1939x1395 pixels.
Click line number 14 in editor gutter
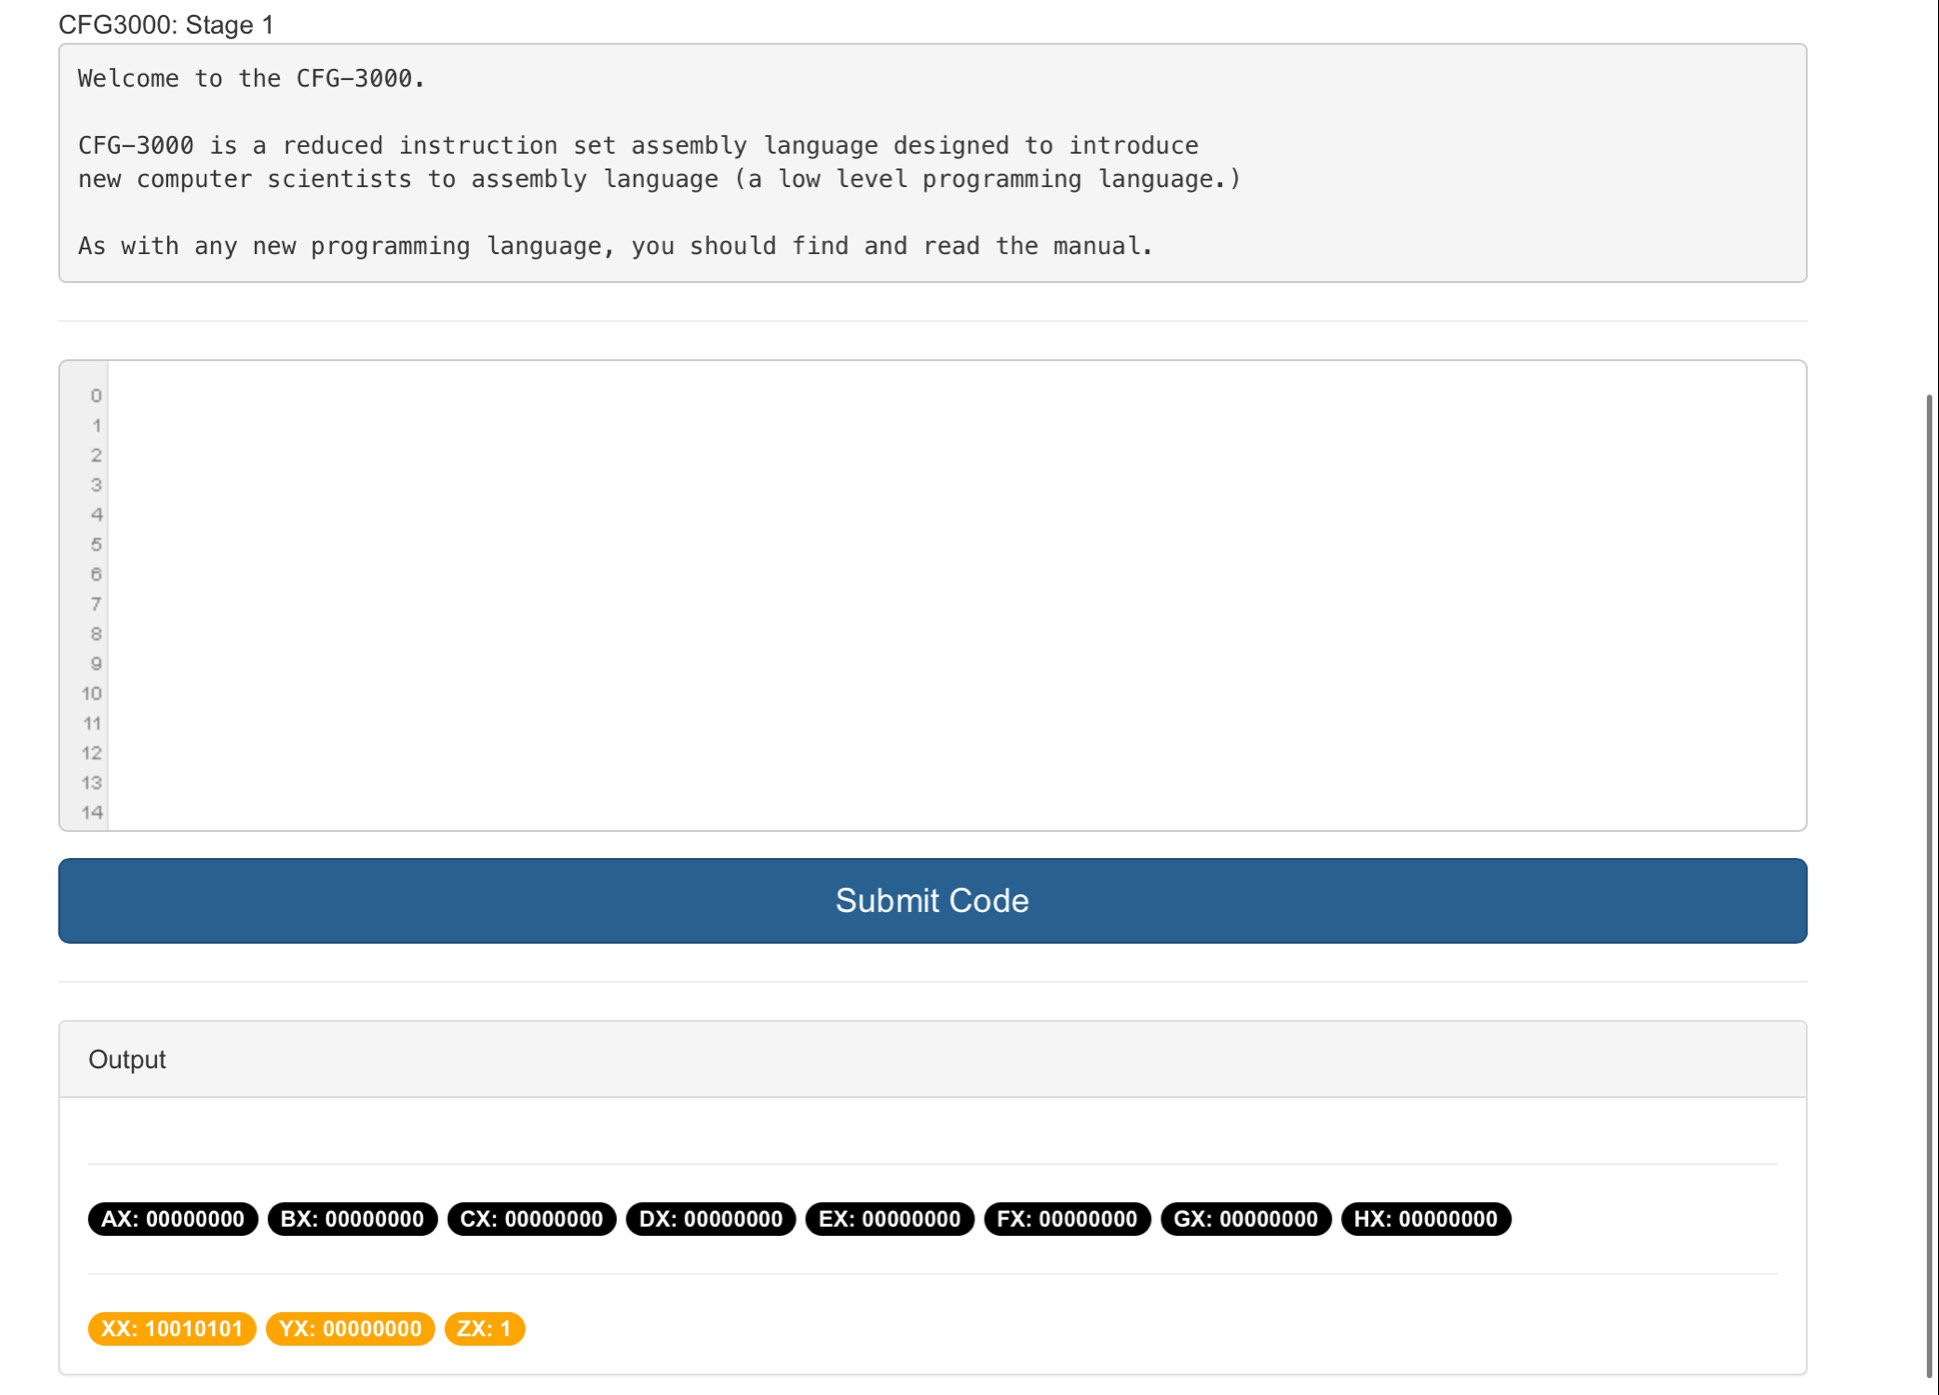[92, 812]
